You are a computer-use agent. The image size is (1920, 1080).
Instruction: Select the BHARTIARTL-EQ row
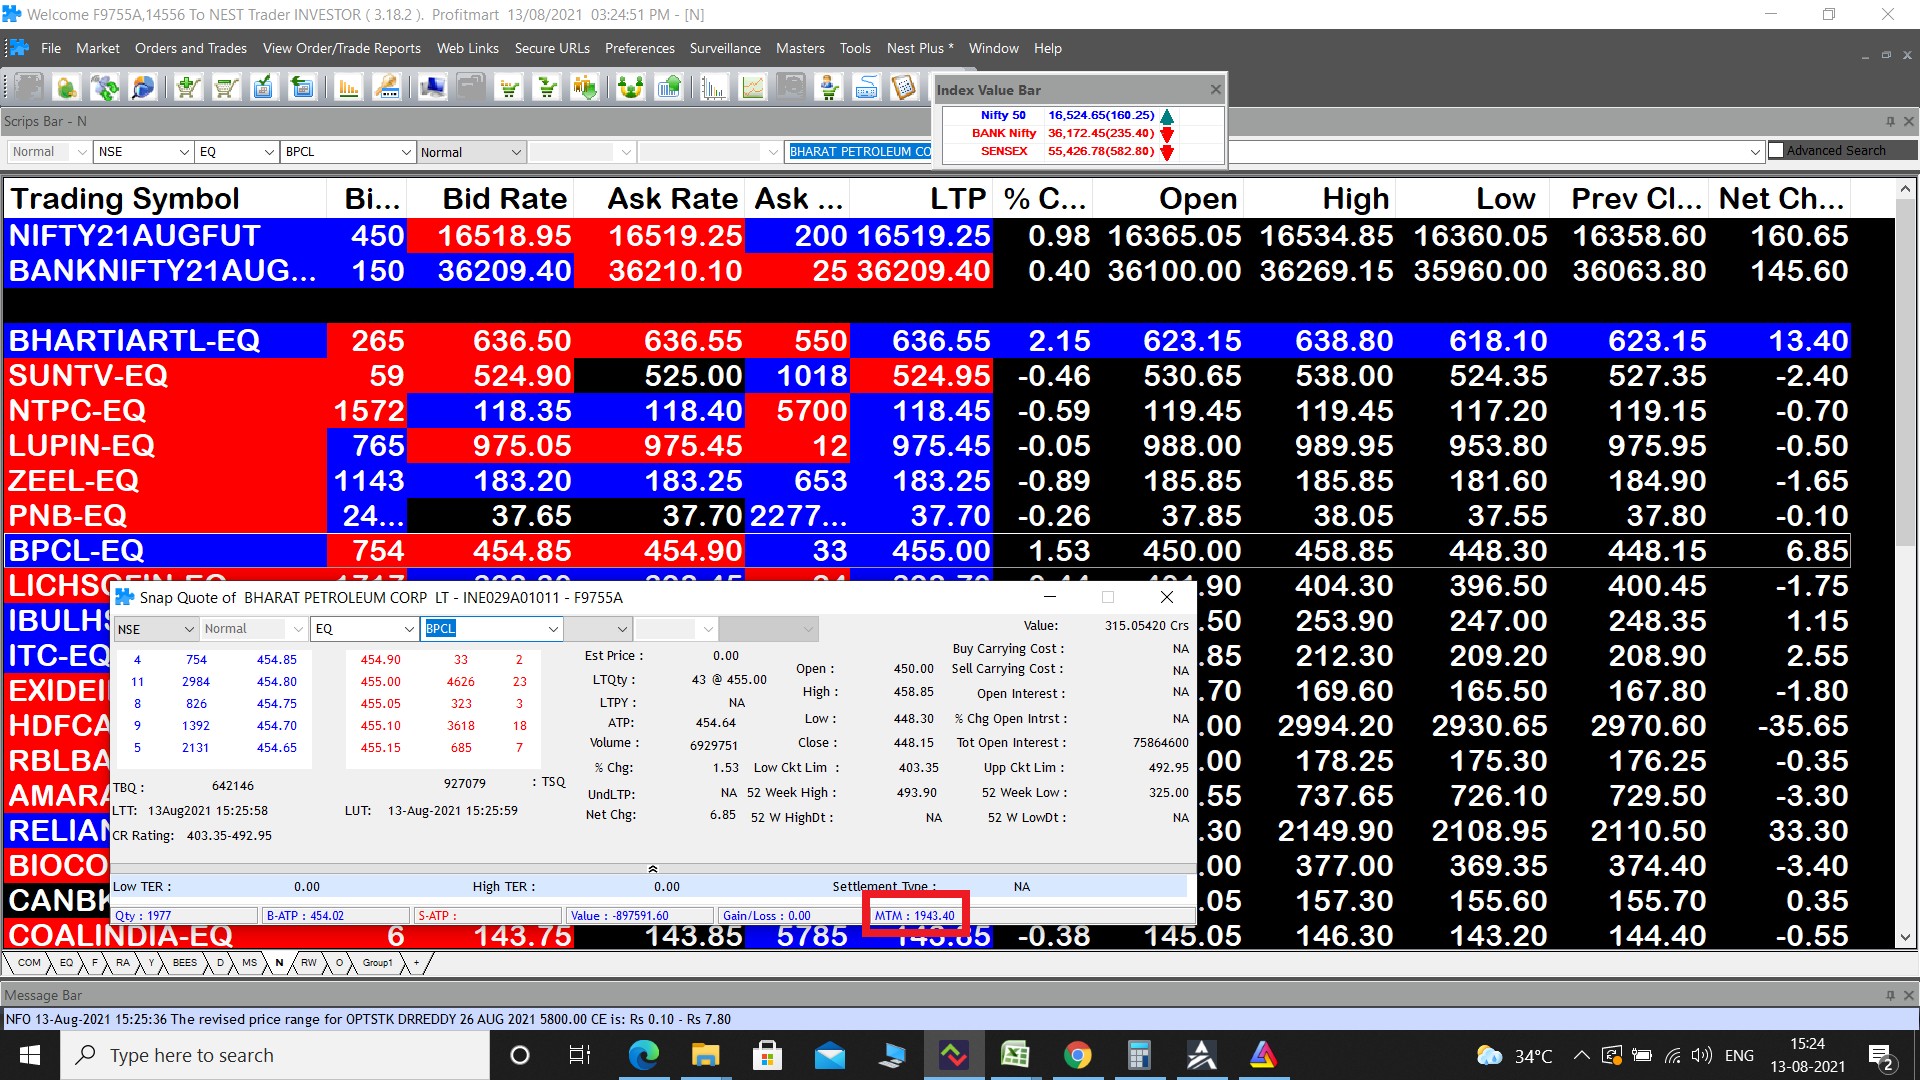tap(926, 341)
